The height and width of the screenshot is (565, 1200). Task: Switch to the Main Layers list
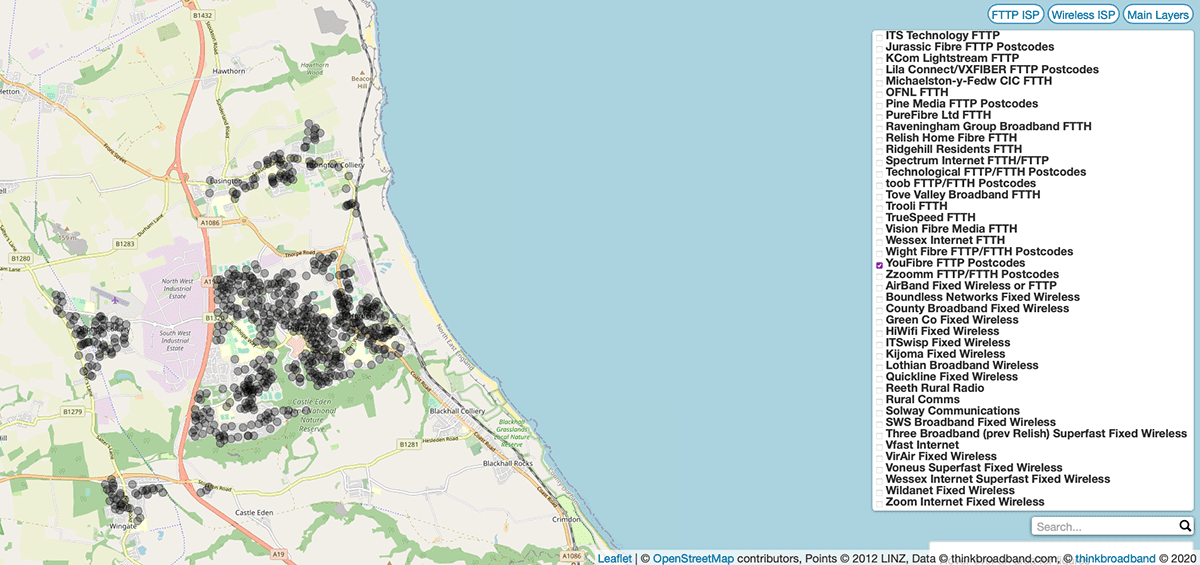click(x=1157, y=15)
